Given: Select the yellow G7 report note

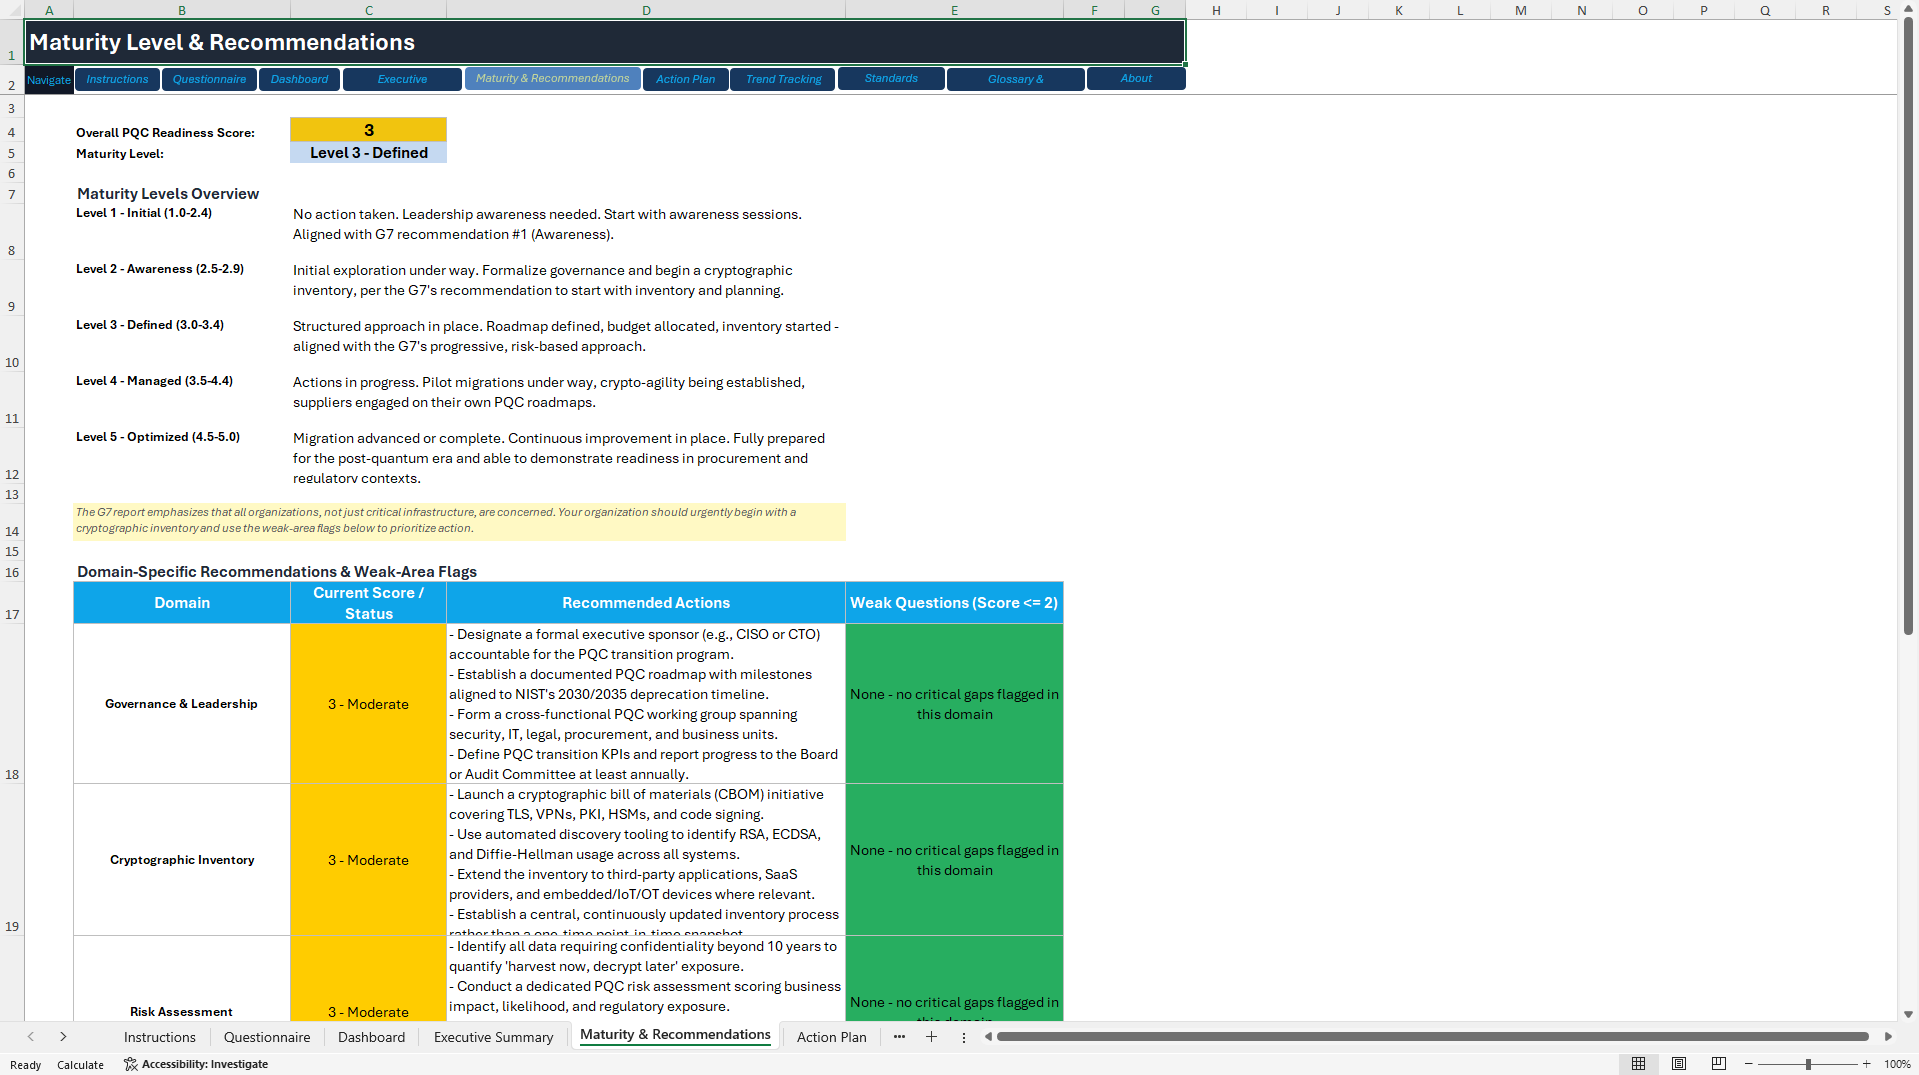Looking at the screenshot, I should pyautogui.click(x=459, y=521).
